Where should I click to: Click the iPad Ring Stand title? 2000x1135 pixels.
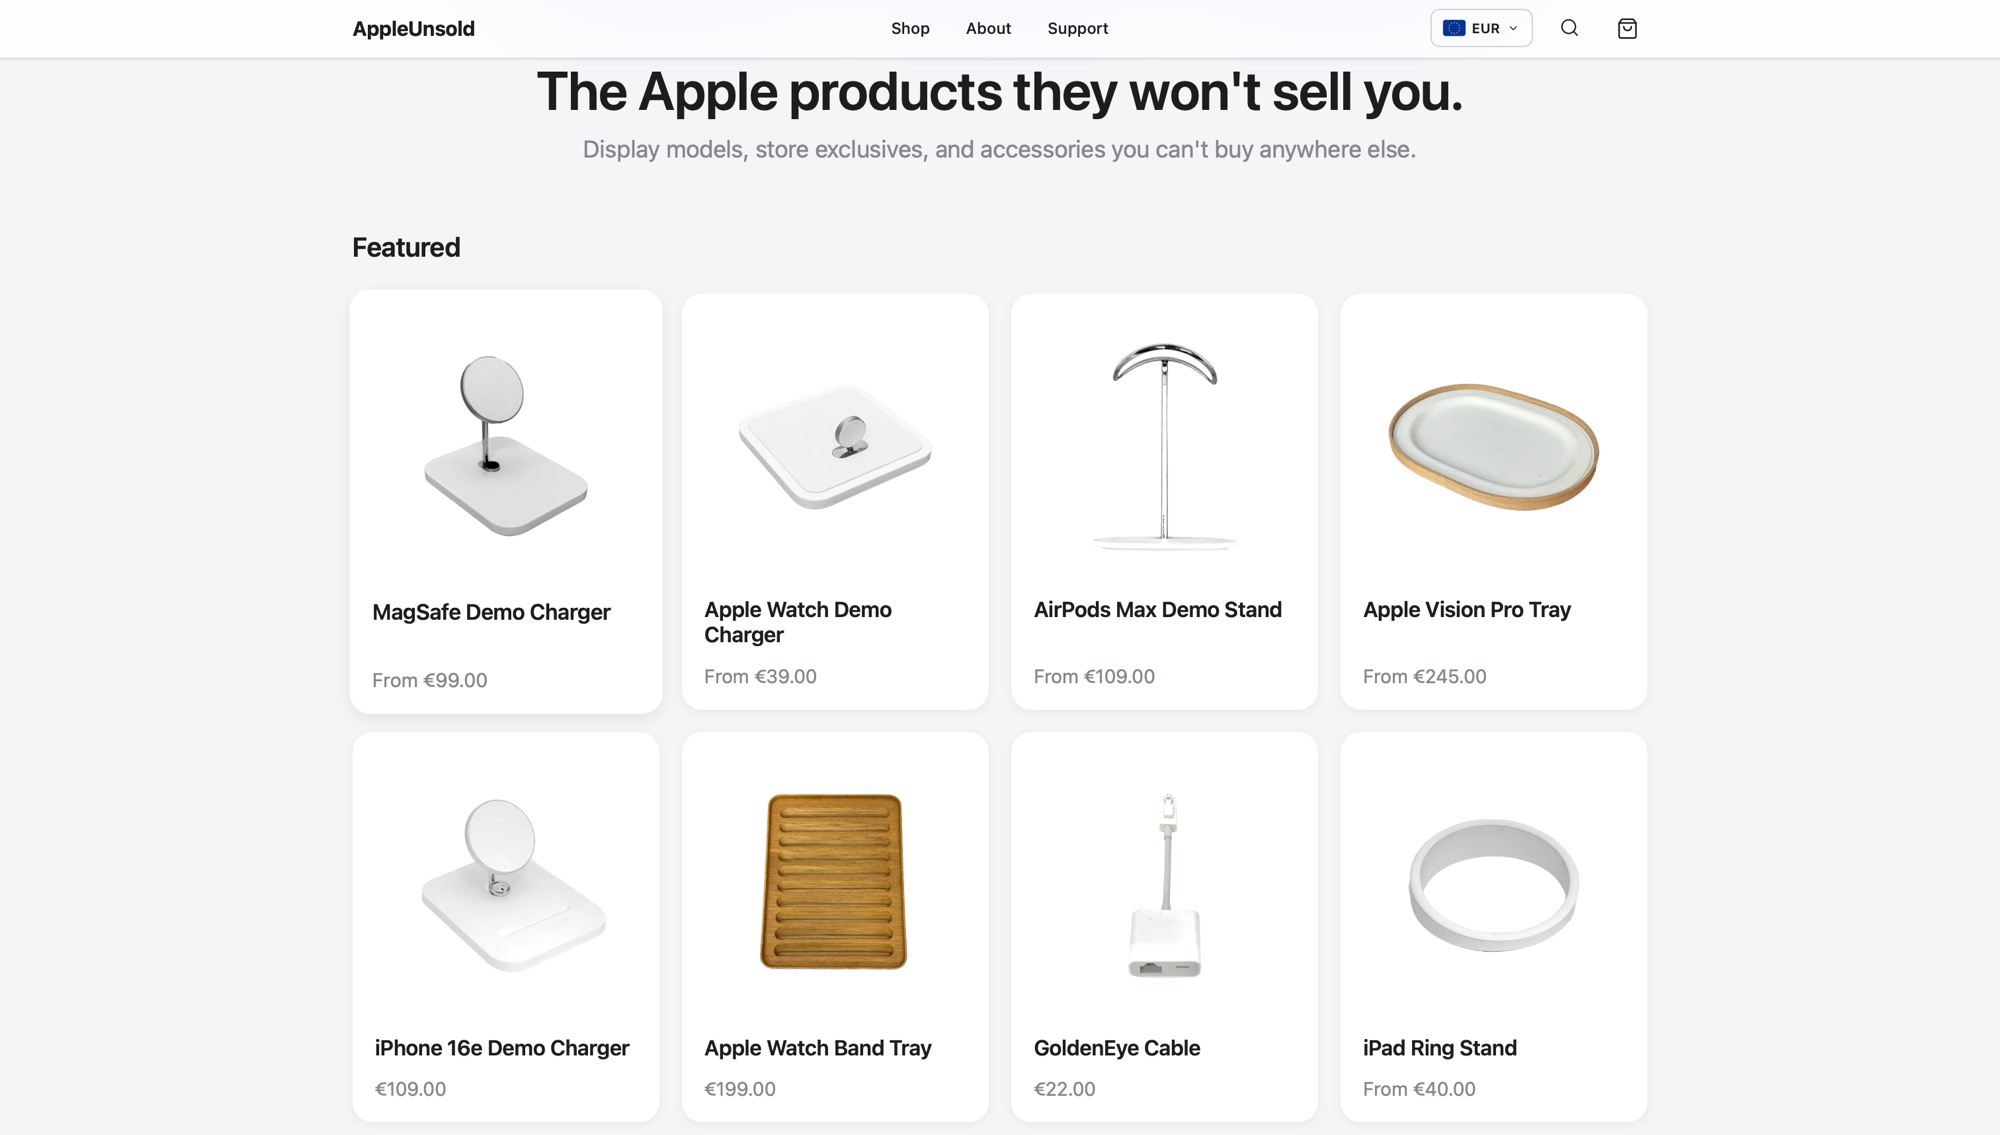1439,1048
